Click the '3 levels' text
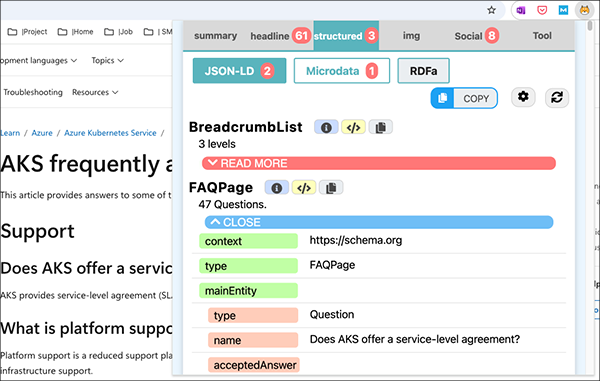 coord(217,144)
